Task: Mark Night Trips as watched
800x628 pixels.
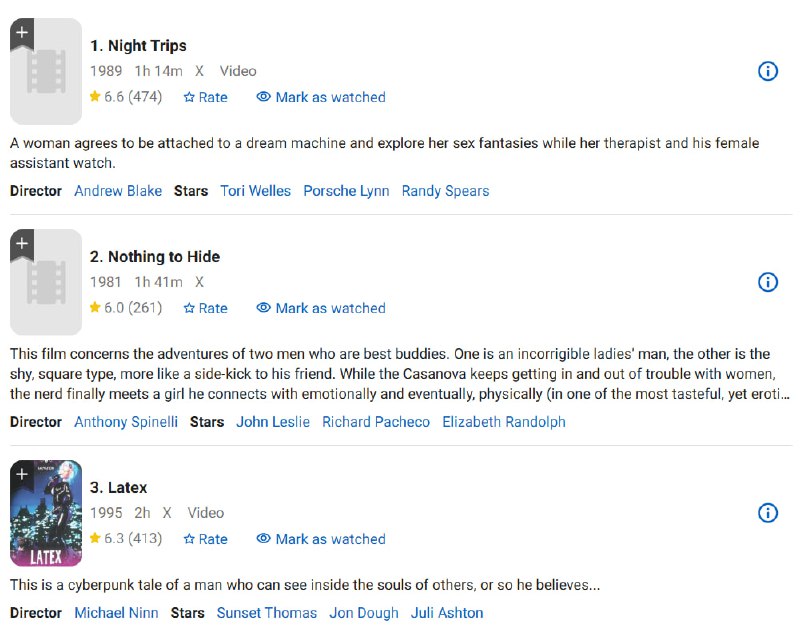Action: coord(321,97)
